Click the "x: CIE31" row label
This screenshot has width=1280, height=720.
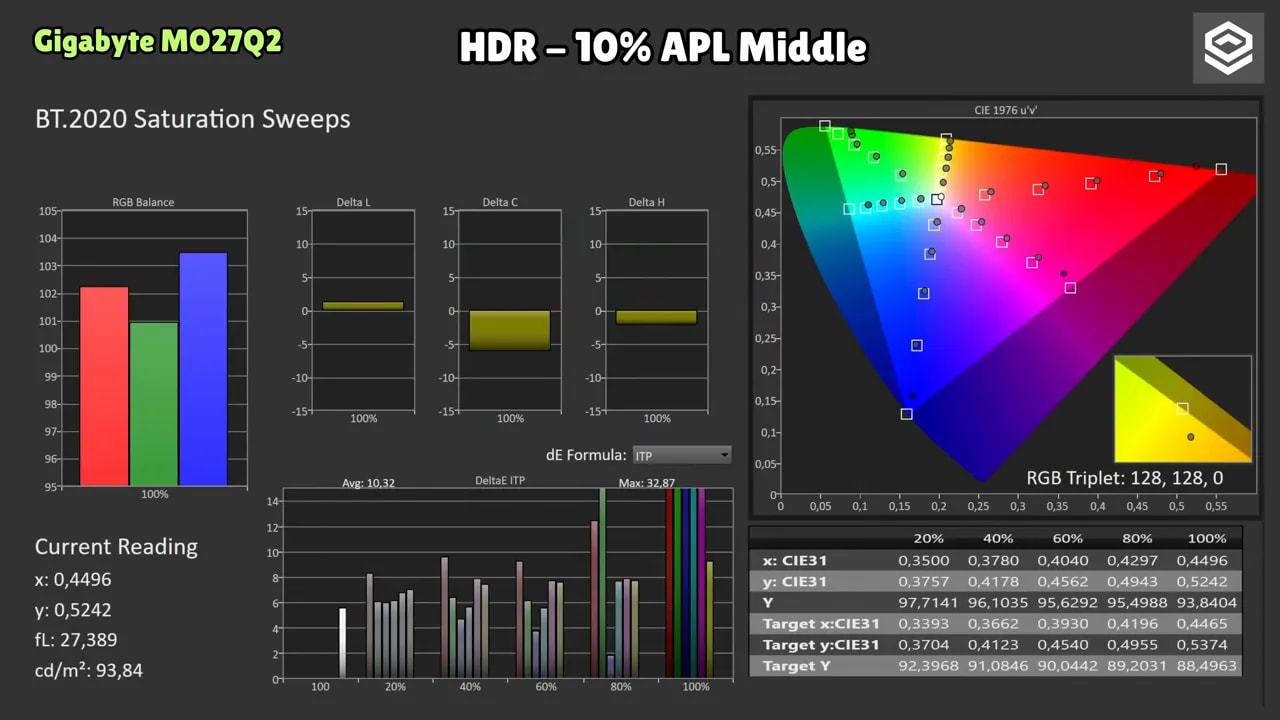(x=795, y=560)
